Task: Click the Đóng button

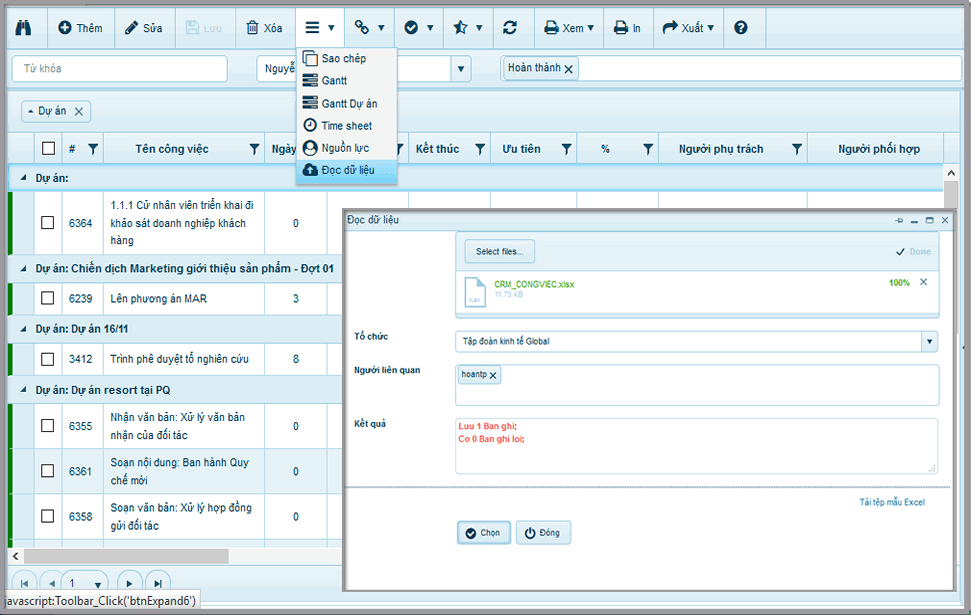Action: pos(543,533)
